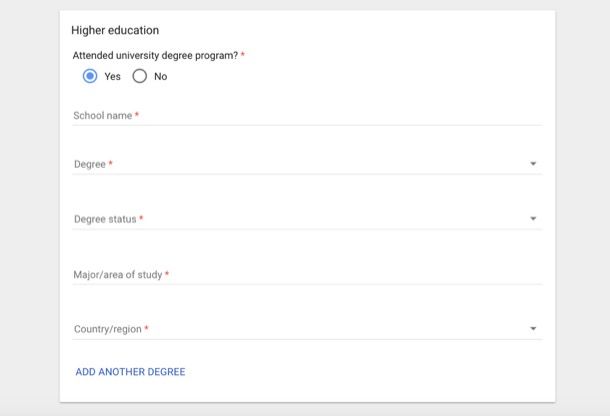Expand the Degree status dropdown arrow
Viewport: 610px width, 416px height.
(533, 219)
